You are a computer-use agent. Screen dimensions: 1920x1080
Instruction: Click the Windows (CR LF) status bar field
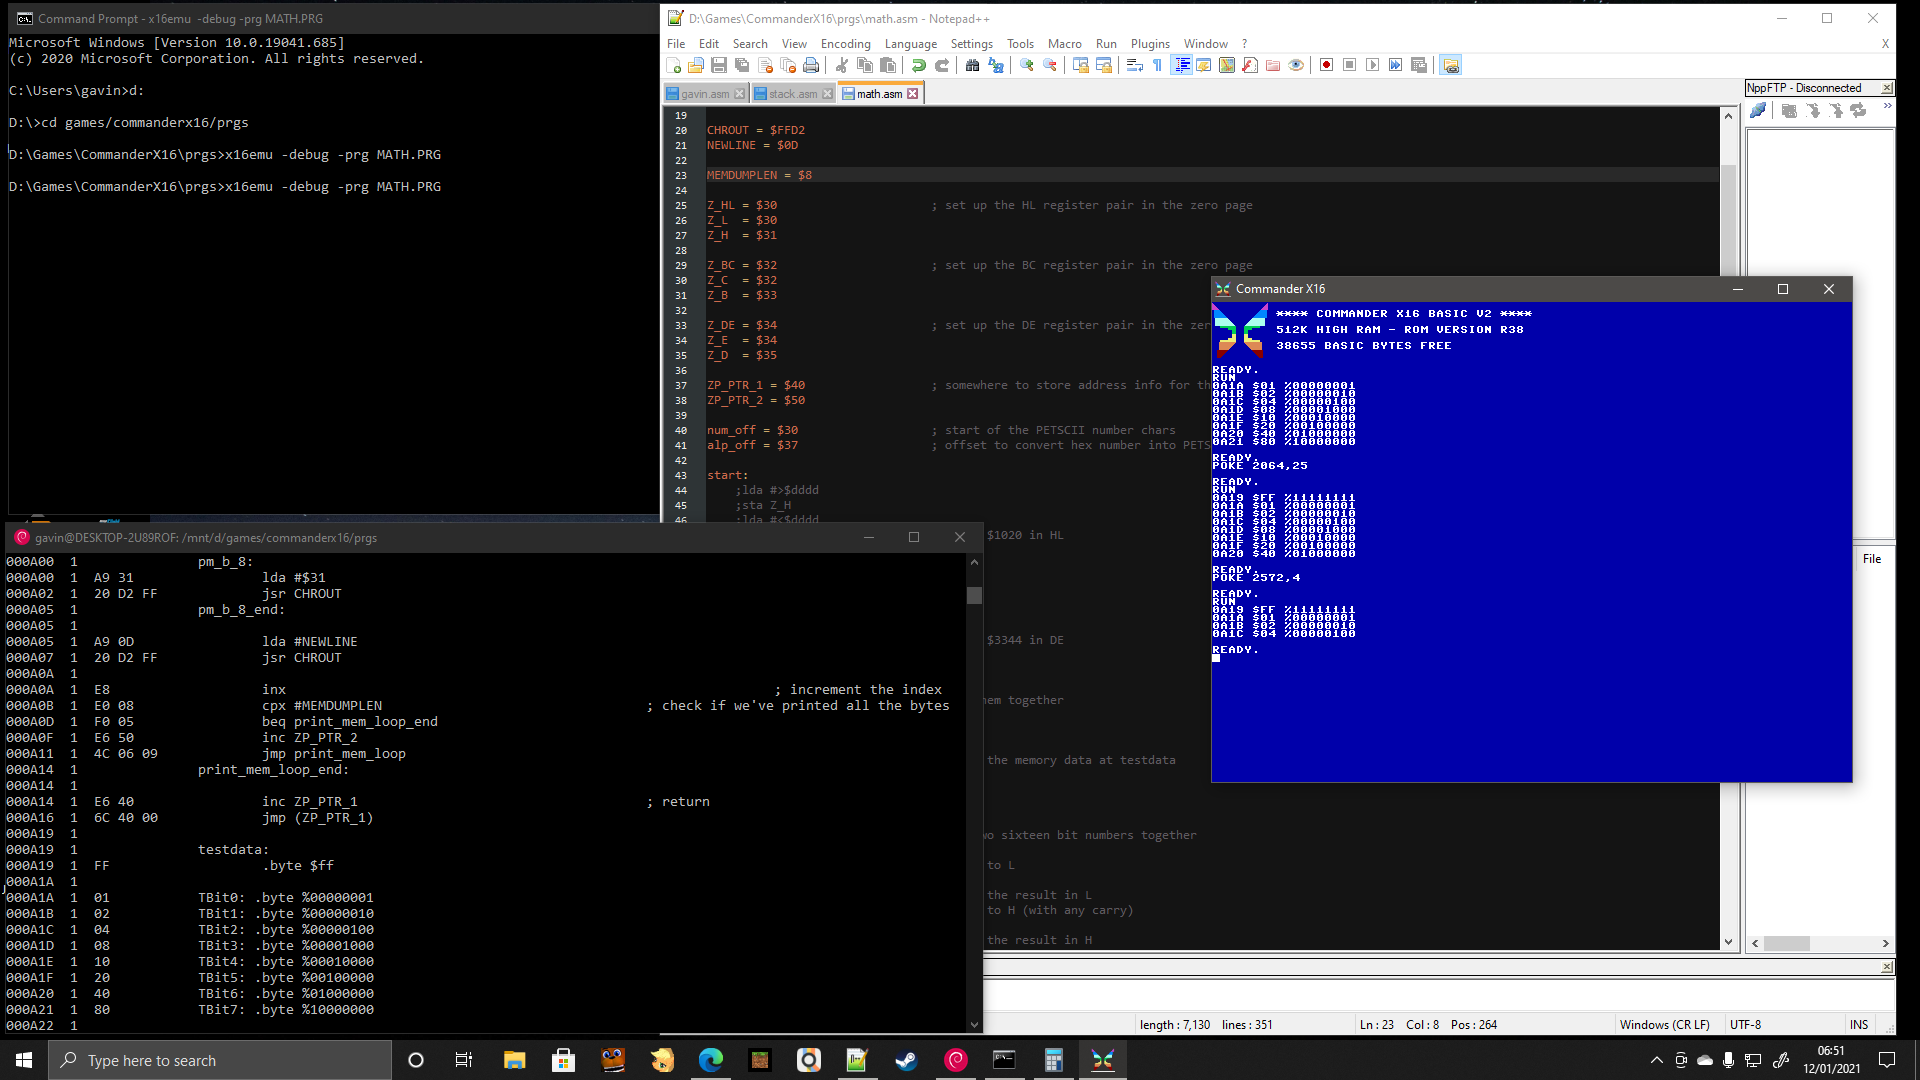point(1665,1025)
